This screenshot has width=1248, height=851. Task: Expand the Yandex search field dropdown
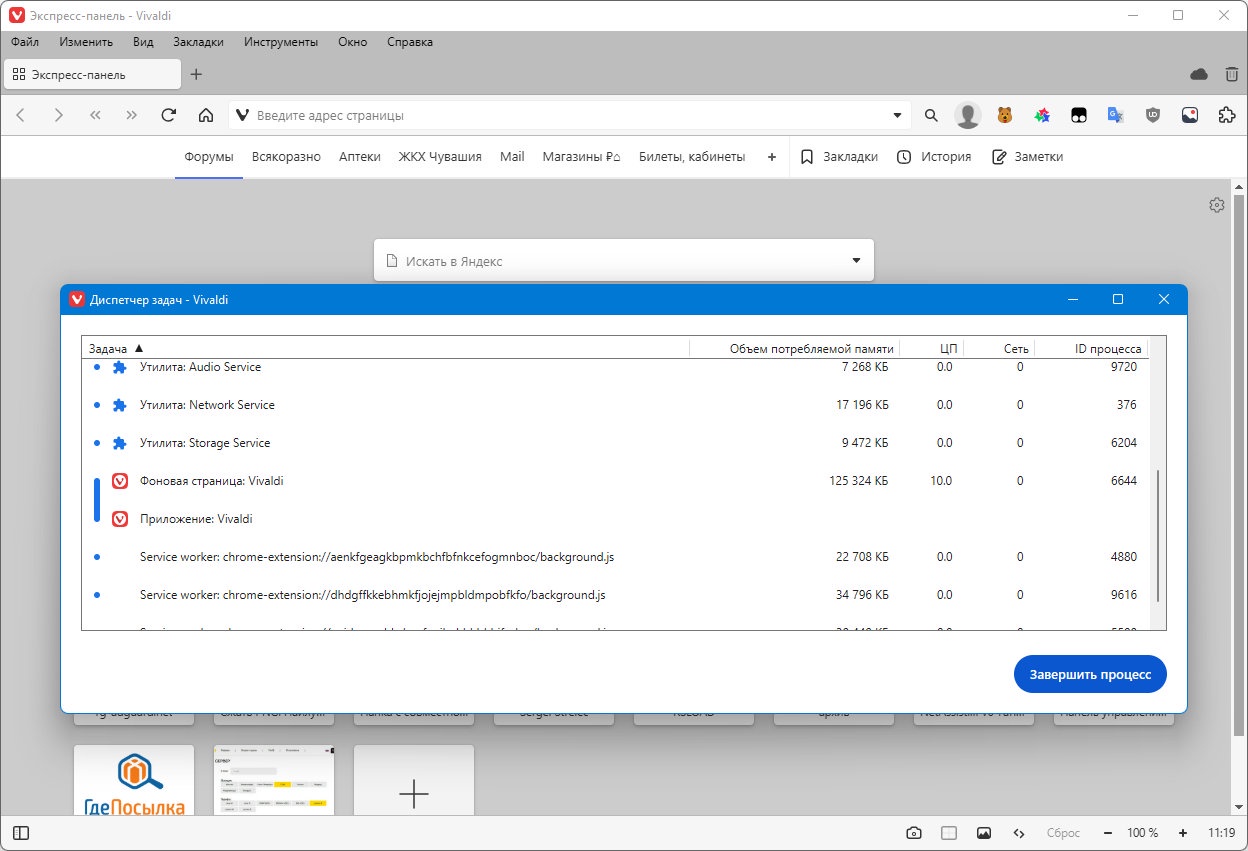(x=856, y=260)
